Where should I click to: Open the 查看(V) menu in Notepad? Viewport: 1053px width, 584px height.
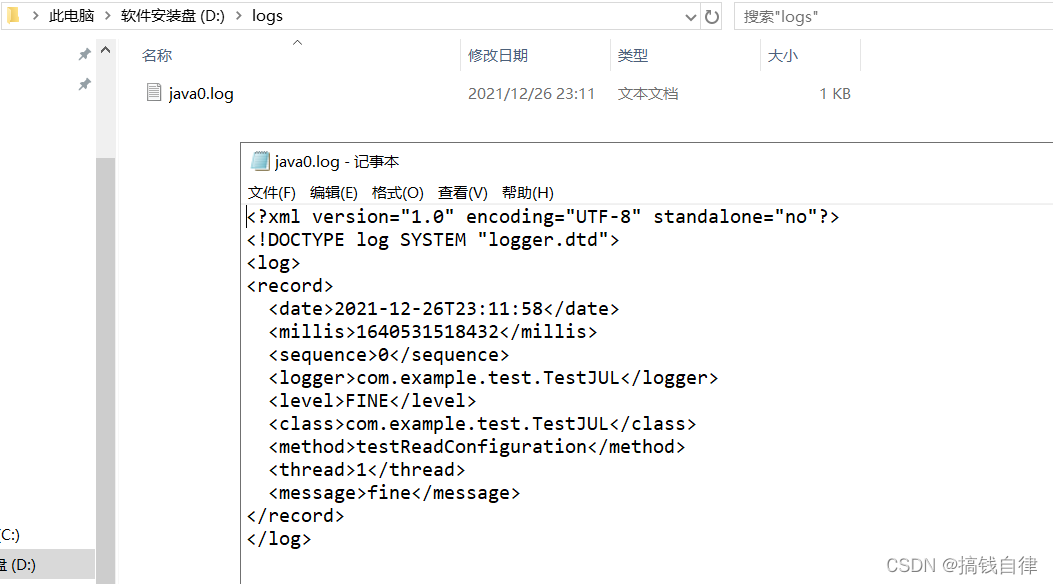point(463,193)
